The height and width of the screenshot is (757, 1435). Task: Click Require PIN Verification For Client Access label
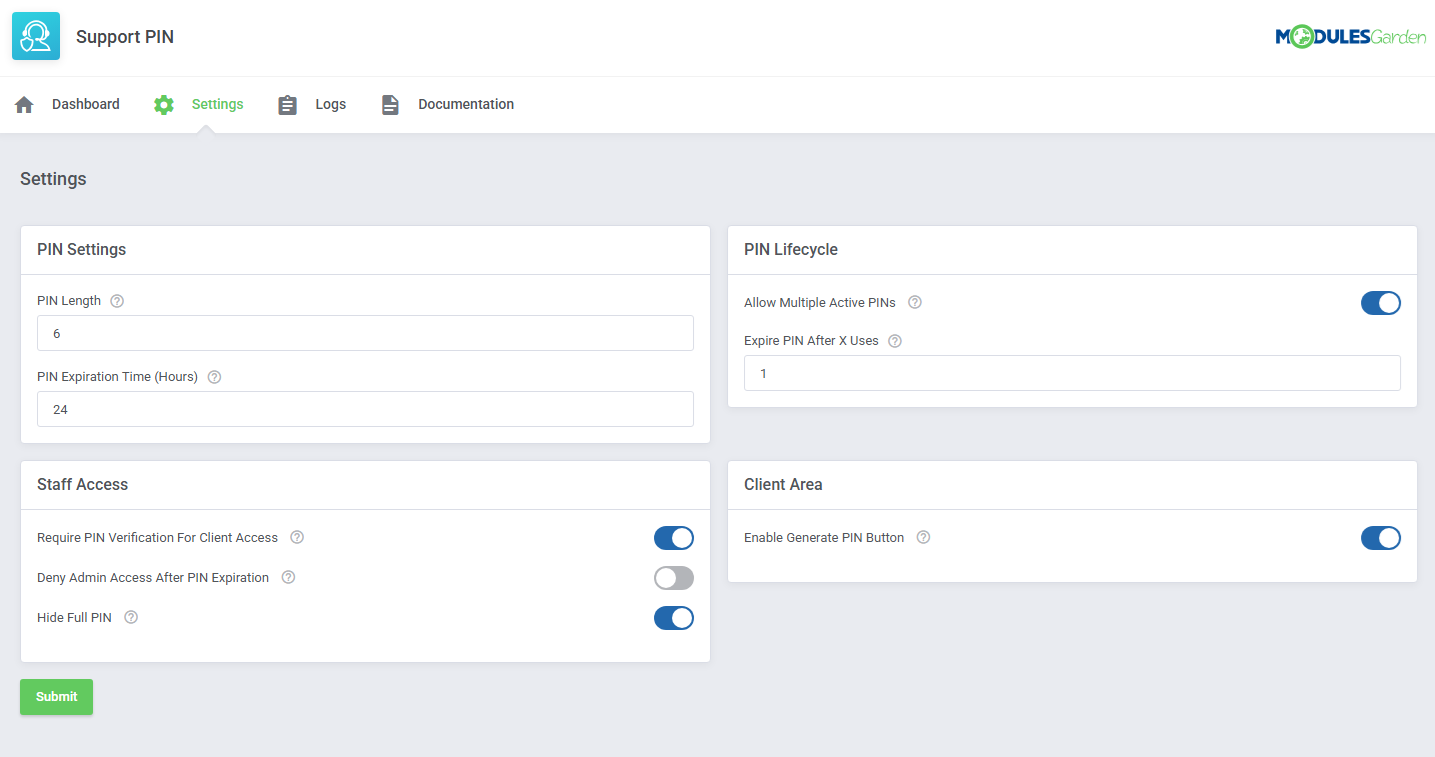pos(157,538)
